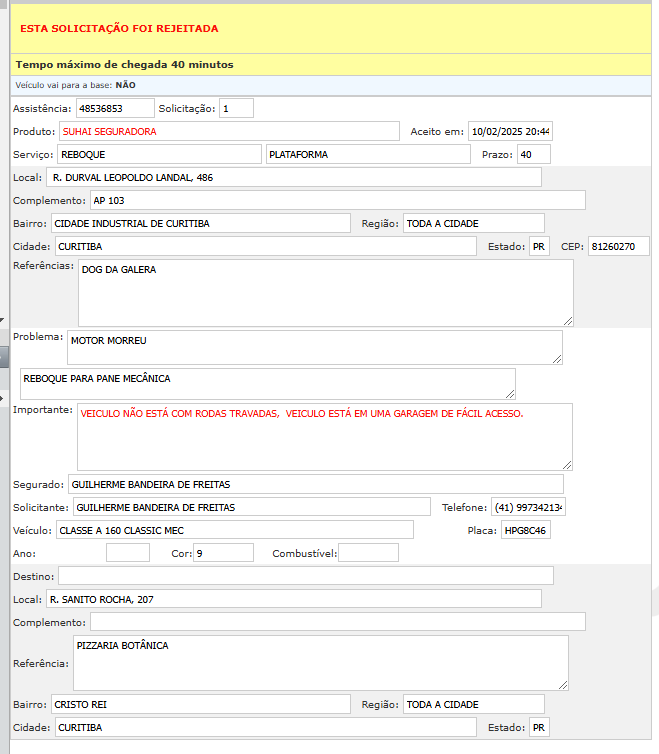Select the Produto field with SUHAI SEGURADORA

(229, 131)
